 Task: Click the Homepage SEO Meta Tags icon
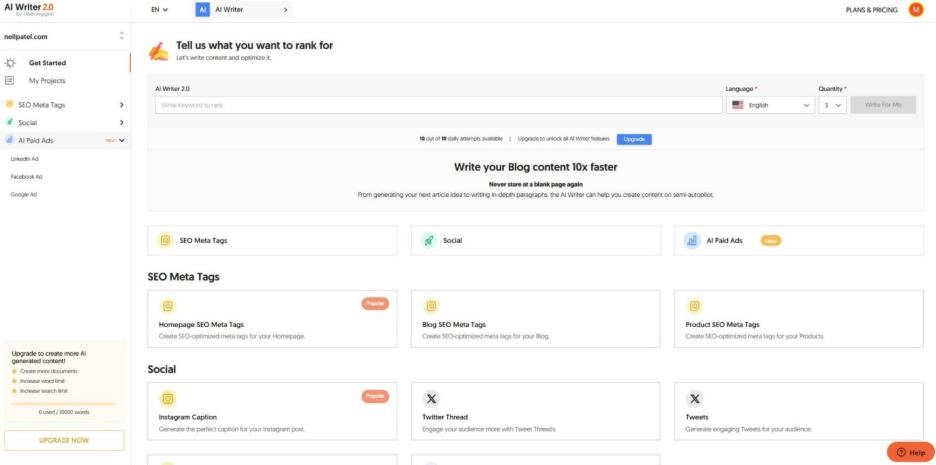168,306
